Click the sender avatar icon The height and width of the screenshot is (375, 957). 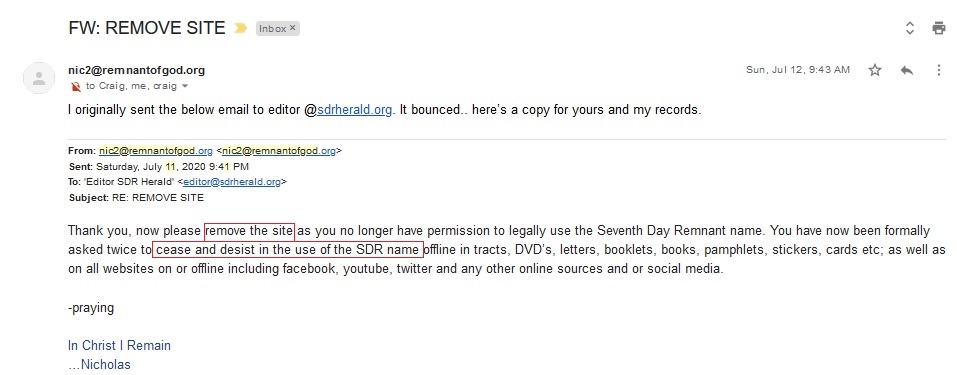tap(39, 78)
